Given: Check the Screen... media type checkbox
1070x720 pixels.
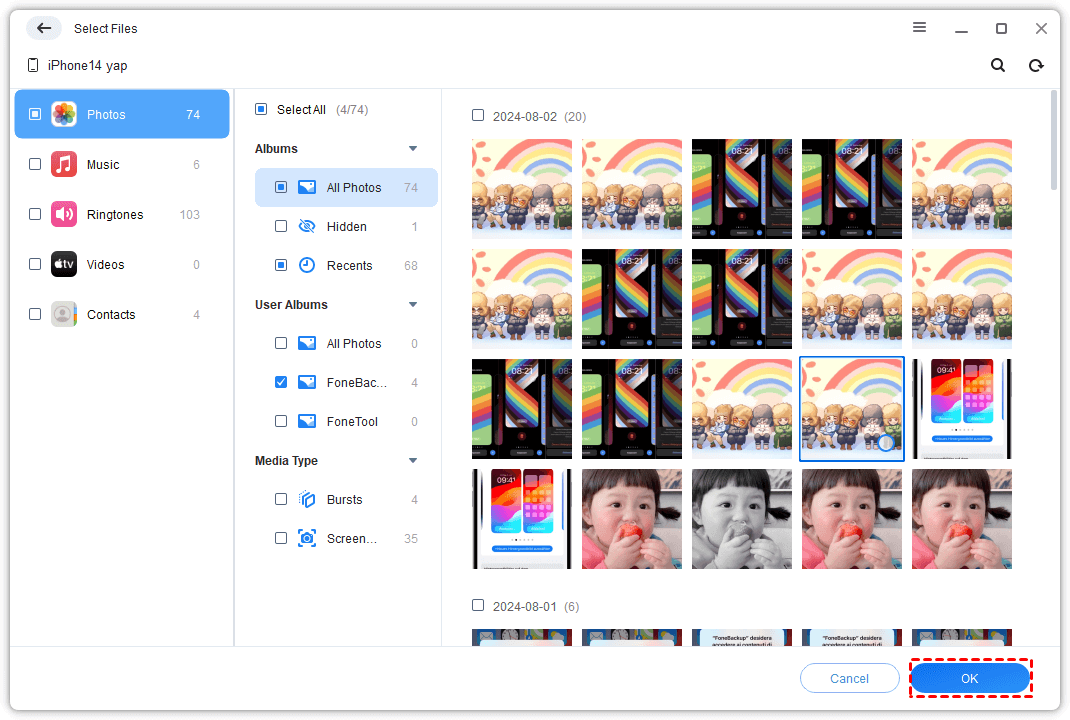Looking at the screenshot, I should [280, 538].
